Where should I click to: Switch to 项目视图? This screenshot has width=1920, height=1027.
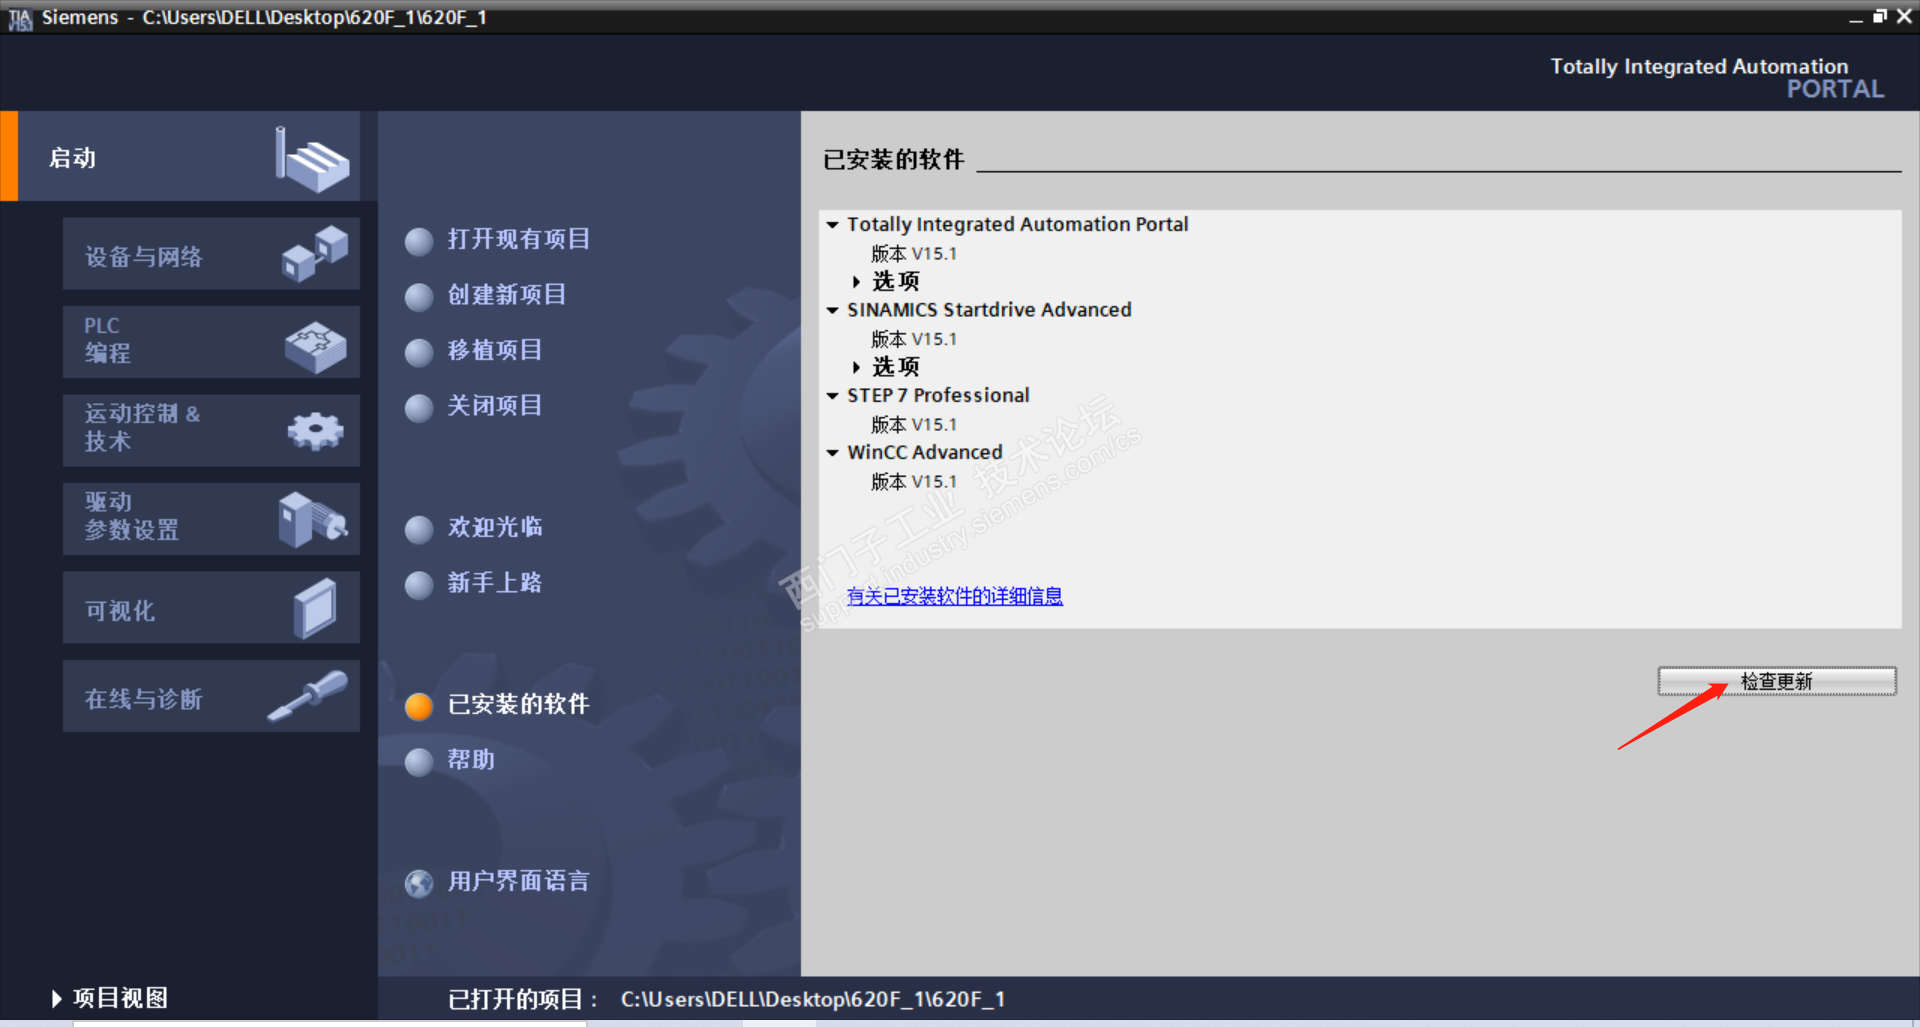[120, 998]
